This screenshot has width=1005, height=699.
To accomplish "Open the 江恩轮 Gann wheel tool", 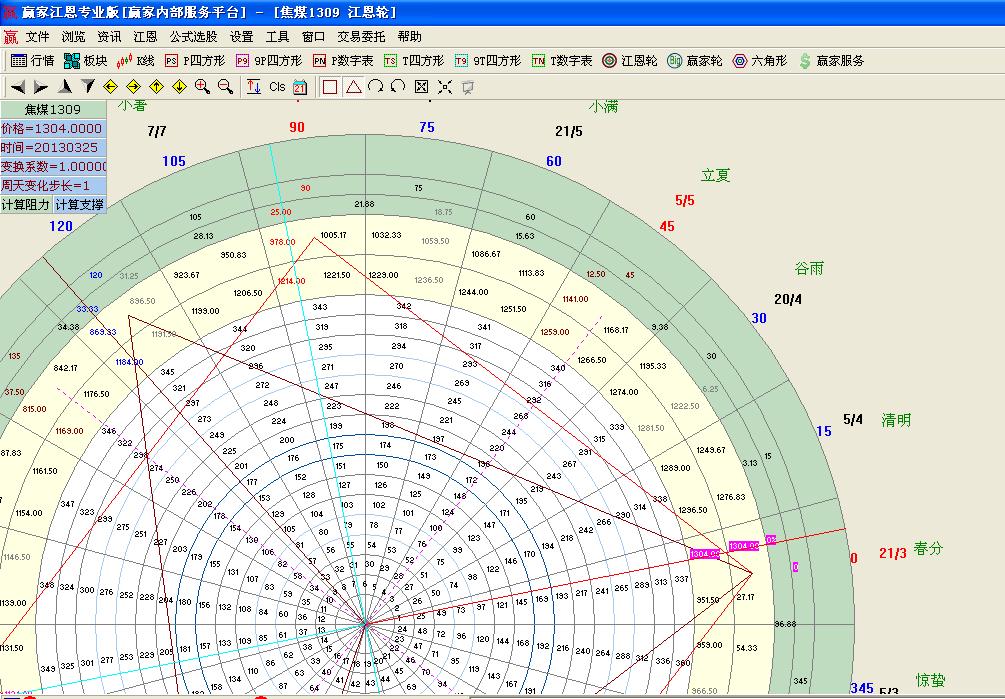I will [629, 61].
